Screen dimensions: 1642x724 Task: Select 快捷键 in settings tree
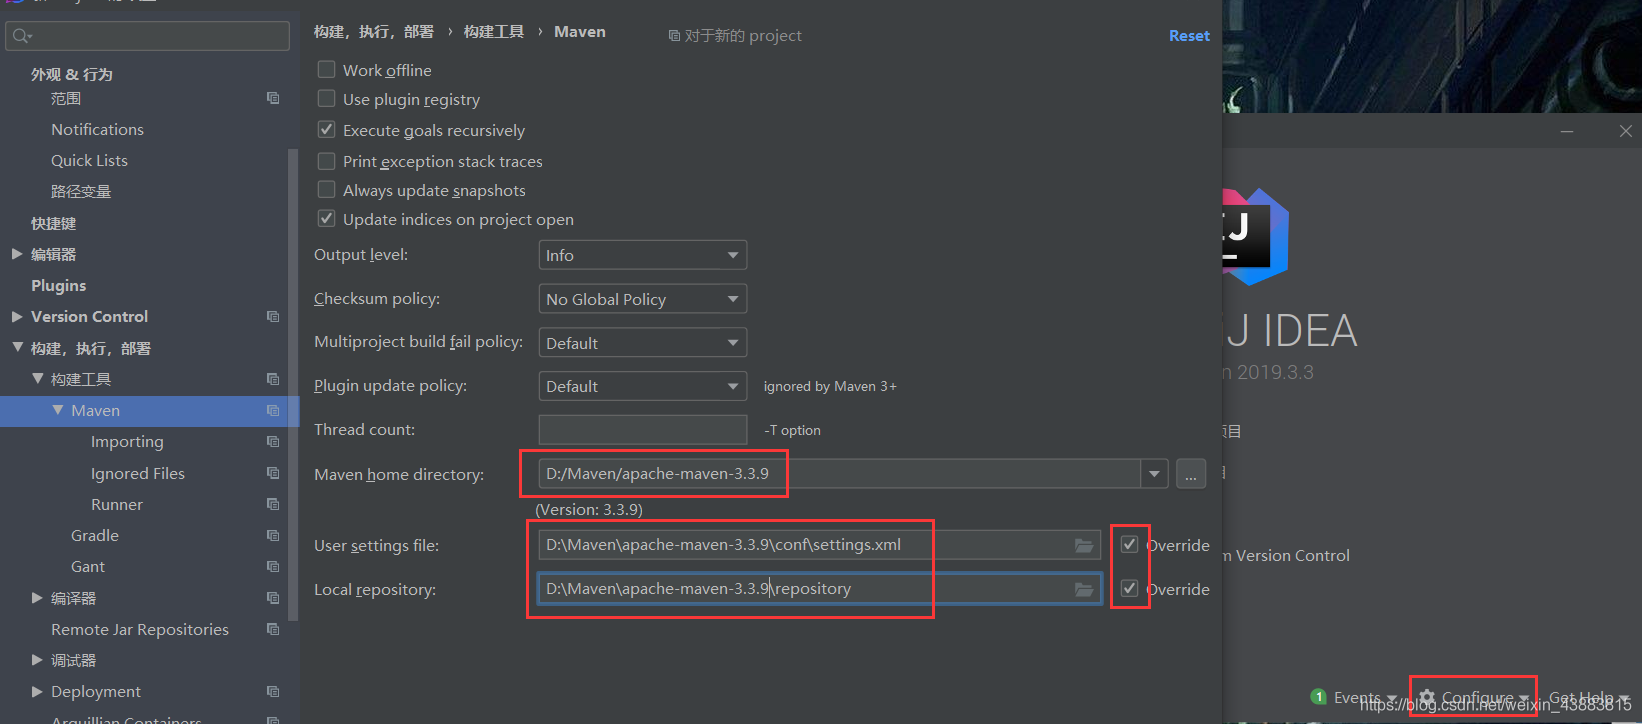coord(53,223)
